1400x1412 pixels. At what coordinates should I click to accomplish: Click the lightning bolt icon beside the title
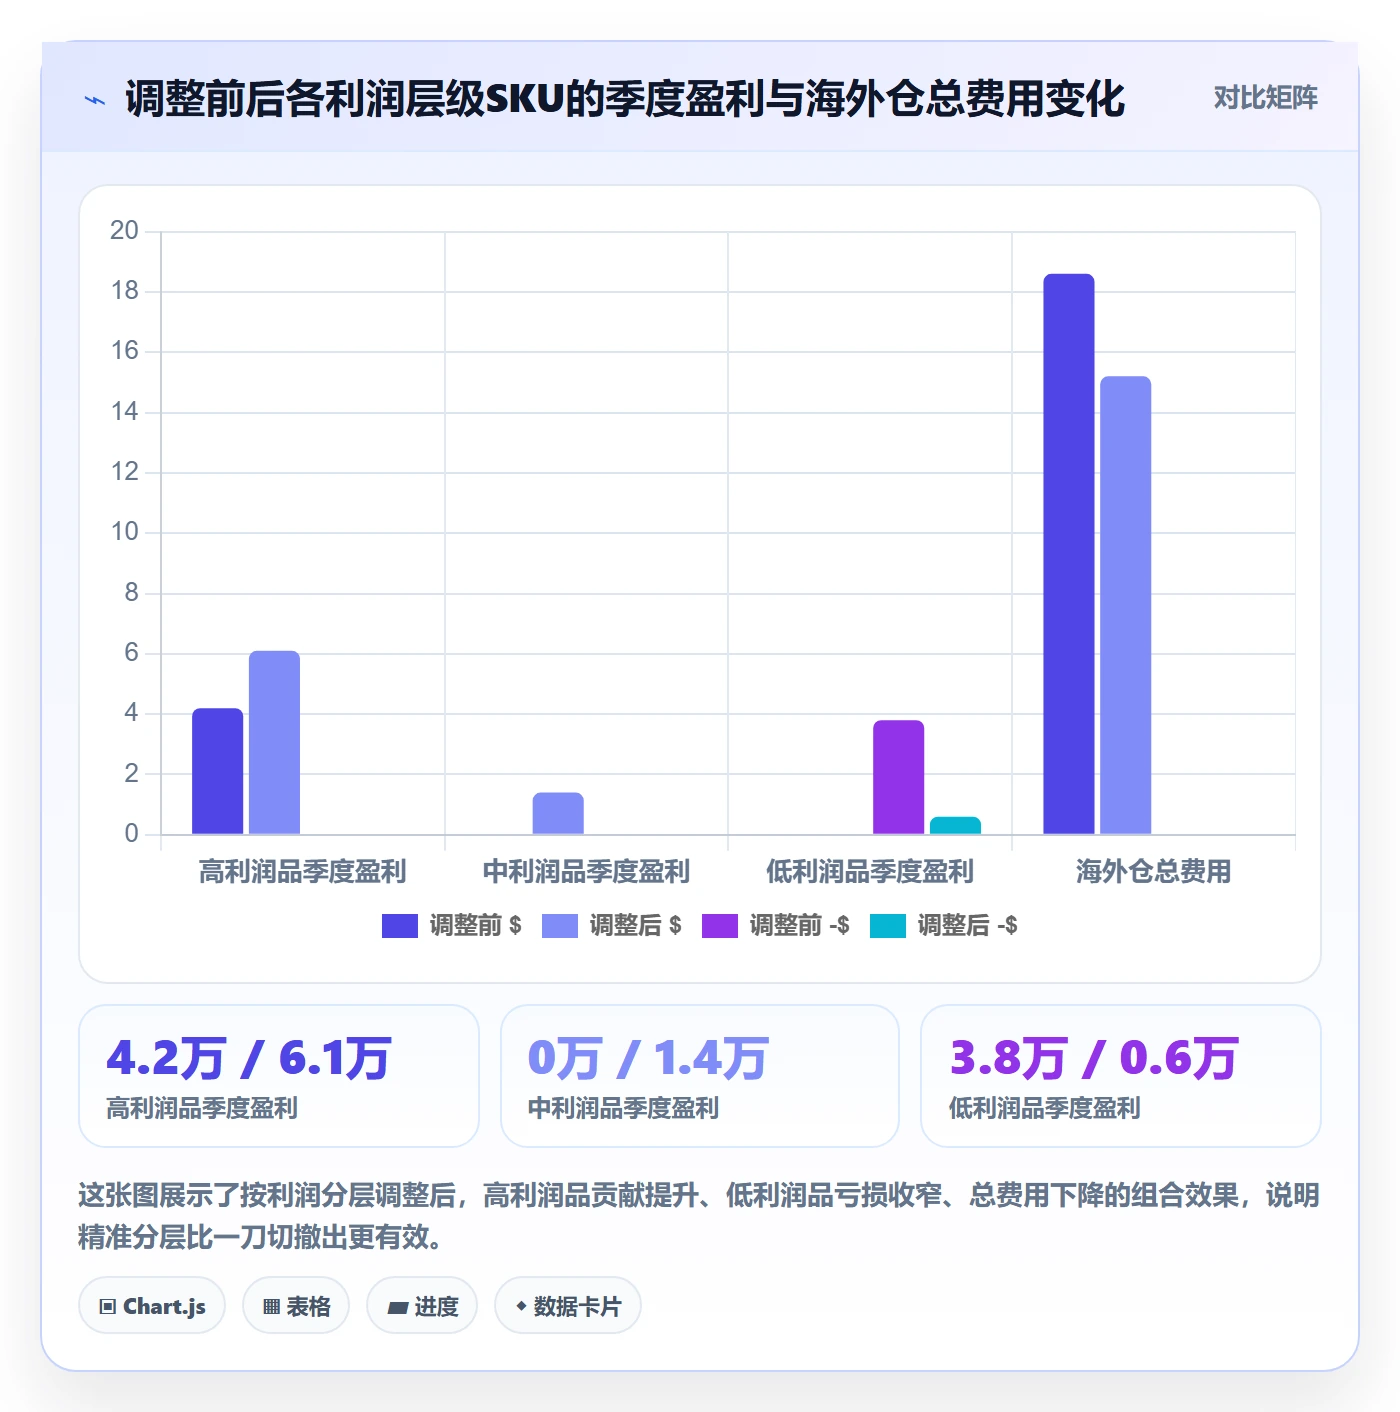tap(95, 100)
